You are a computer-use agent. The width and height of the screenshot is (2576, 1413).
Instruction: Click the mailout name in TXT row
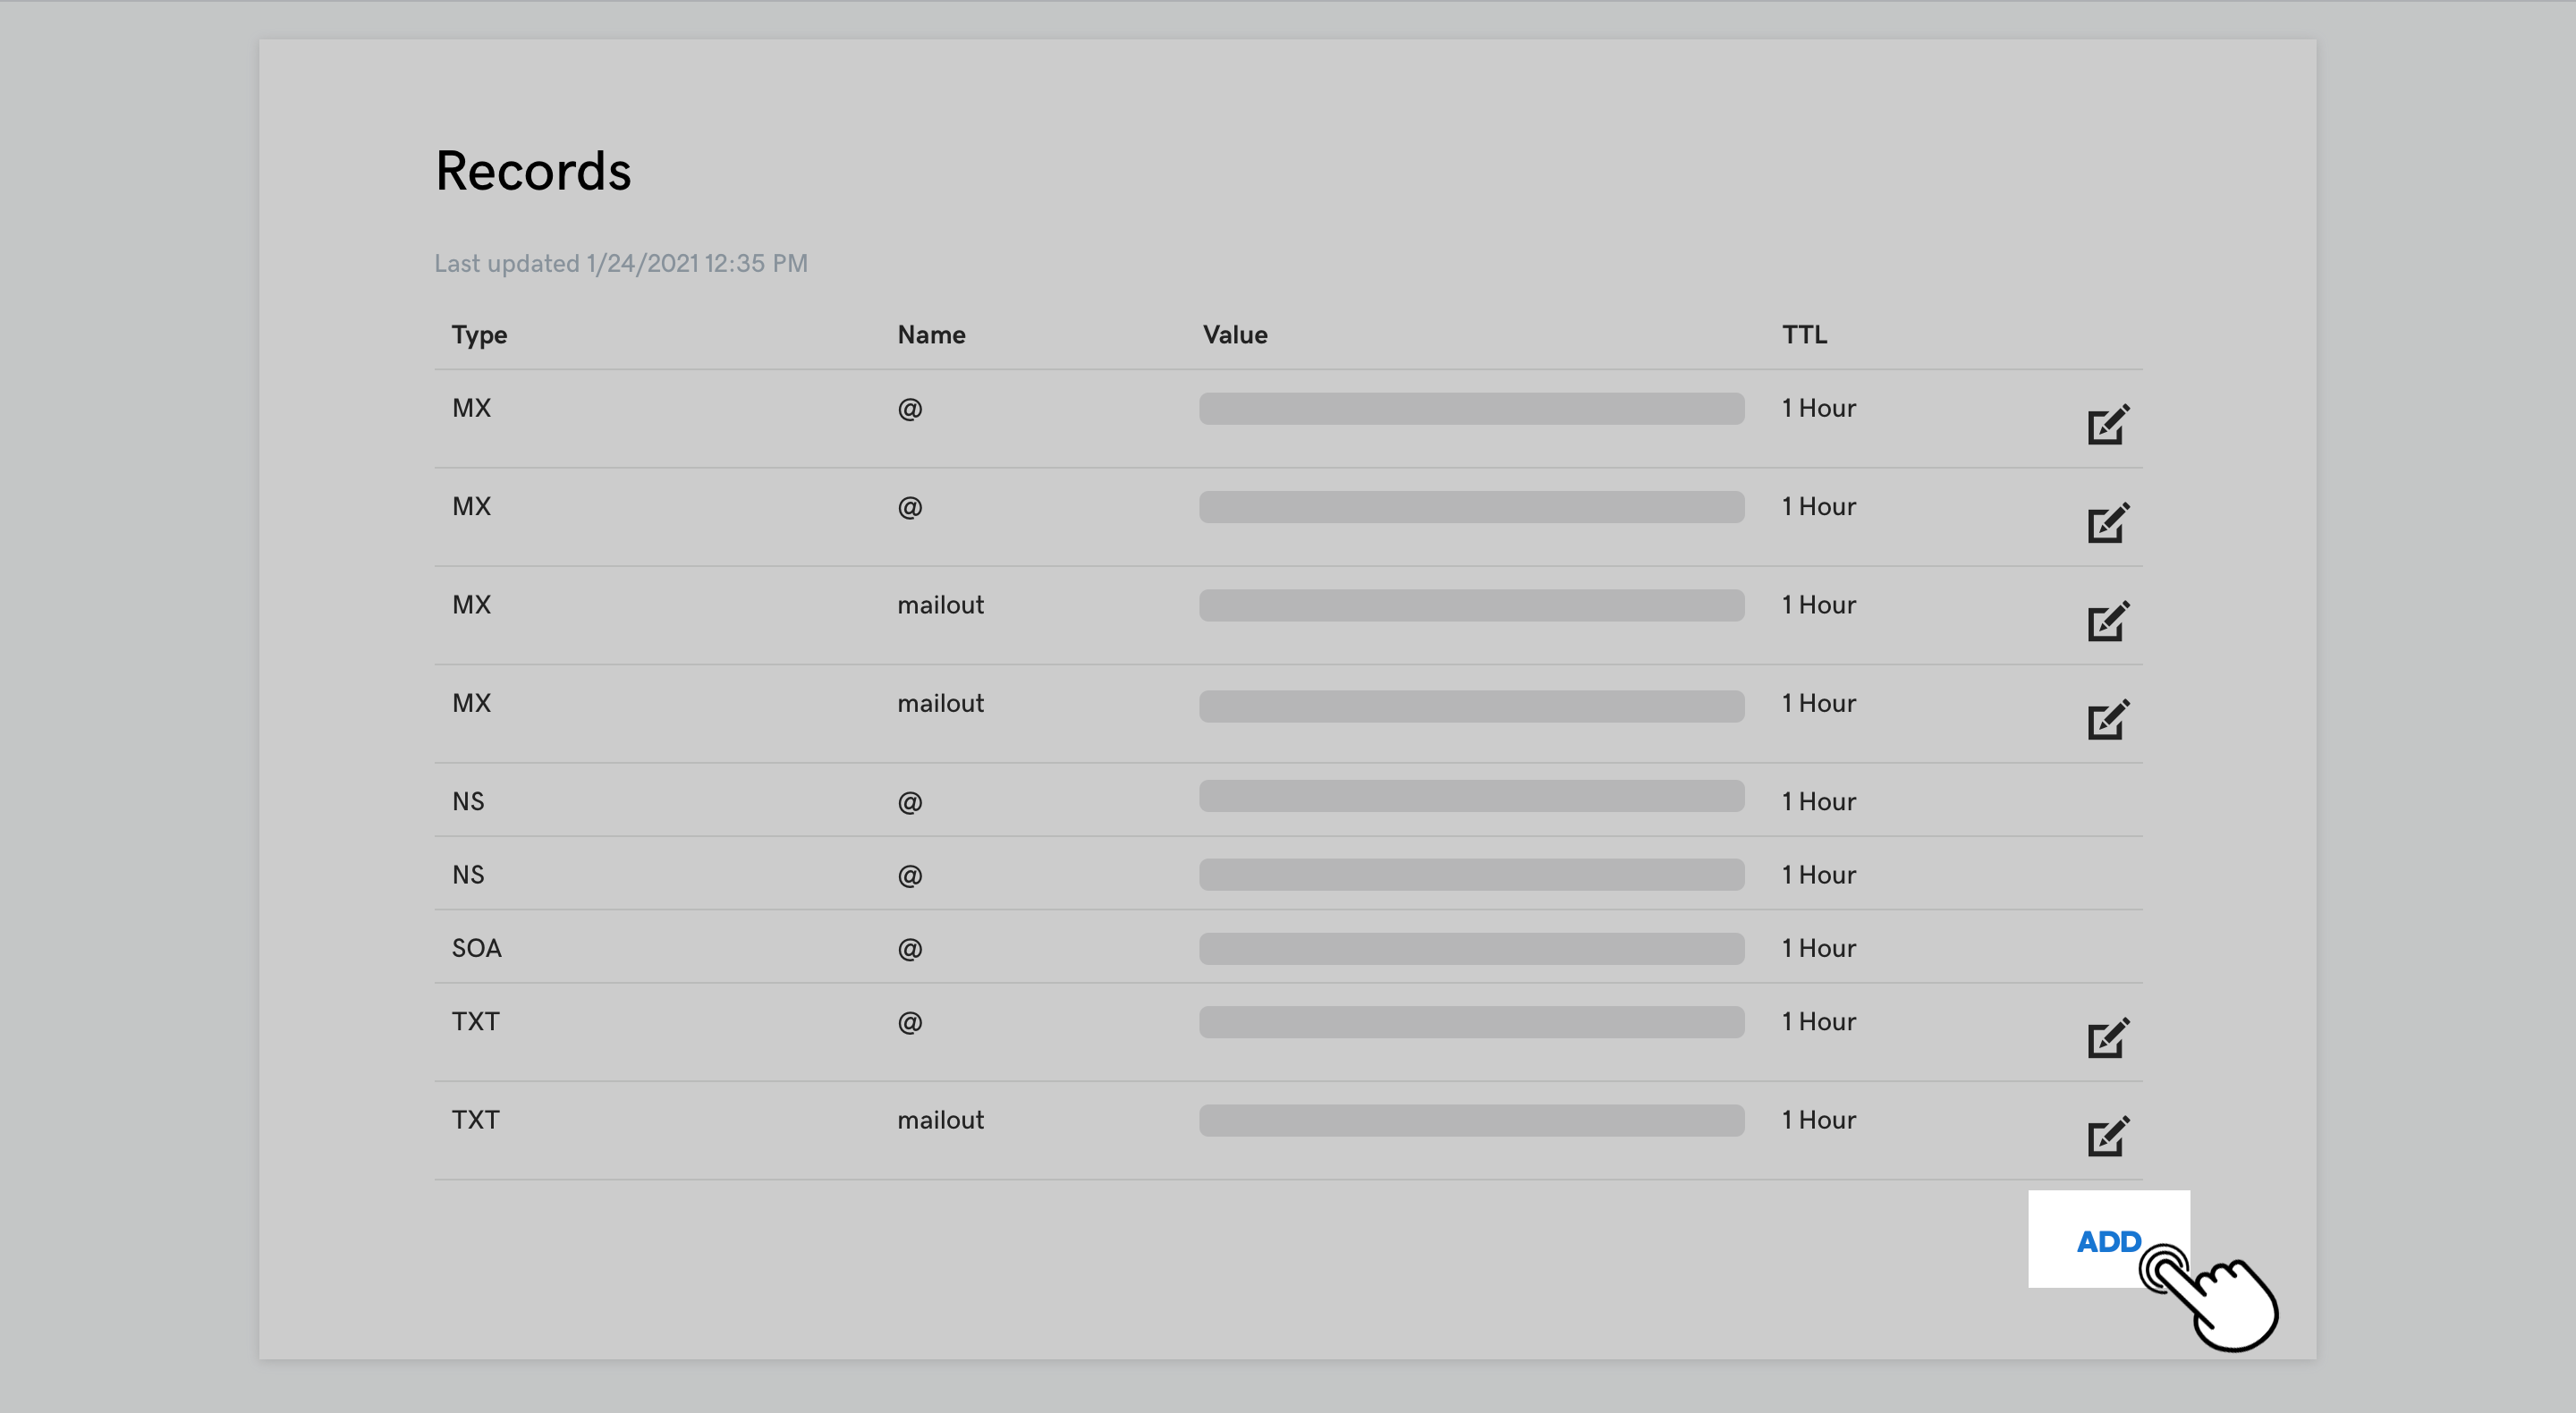pyautogui.click(x=940, y=1120)
